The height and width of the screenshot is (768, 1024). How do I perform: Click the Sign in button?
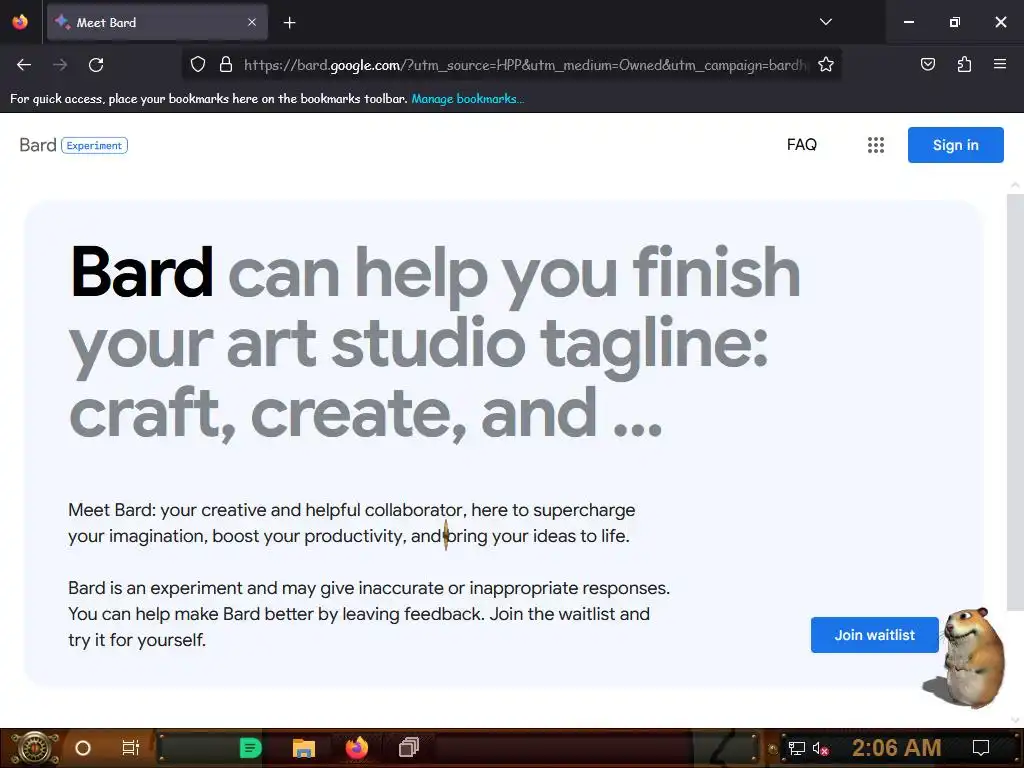(x=955, y=145)
